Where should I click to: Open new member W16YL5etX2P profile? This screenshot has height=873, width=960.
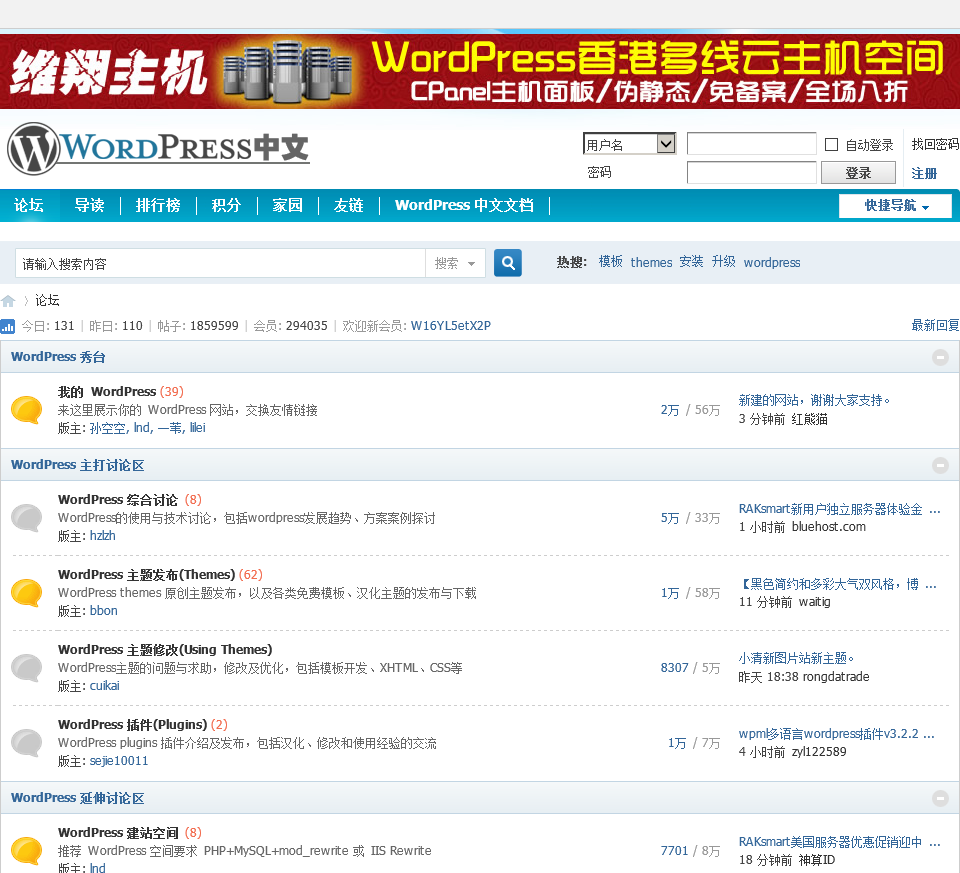coord(451,326)
